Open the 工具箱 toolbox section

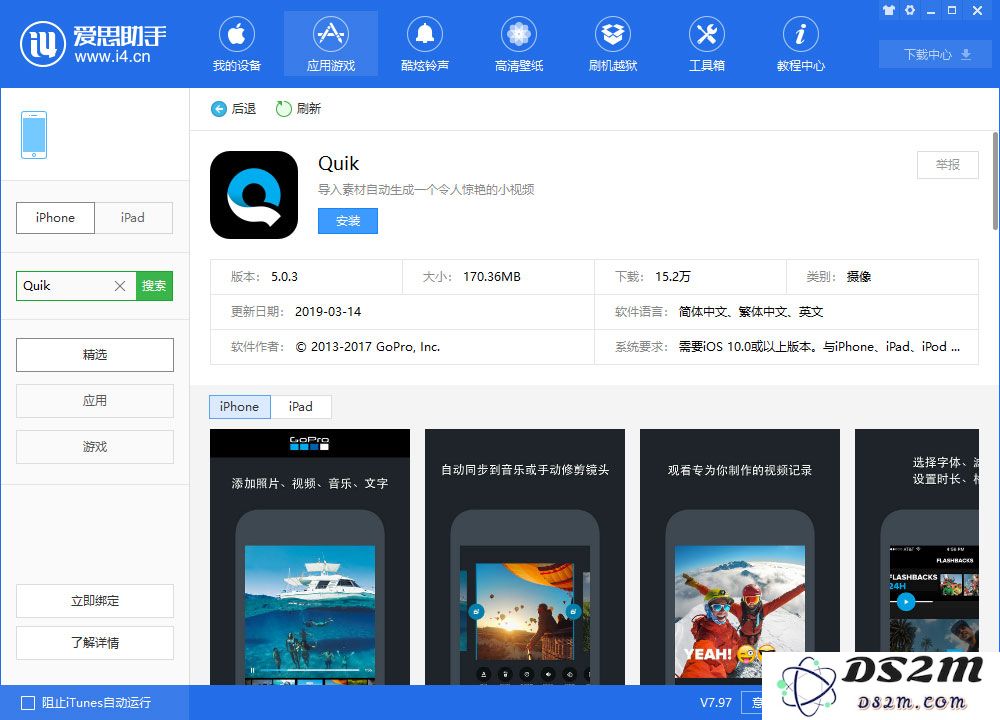(x=707, y=44)
